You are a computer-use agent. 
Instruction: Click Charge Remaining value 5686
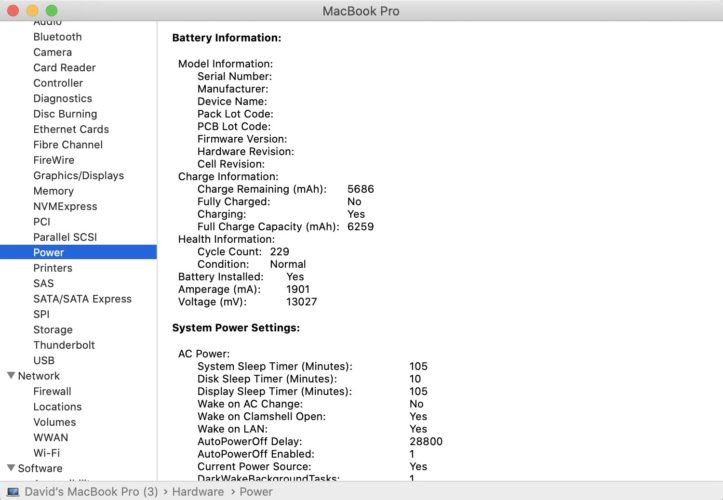(361, 189)
